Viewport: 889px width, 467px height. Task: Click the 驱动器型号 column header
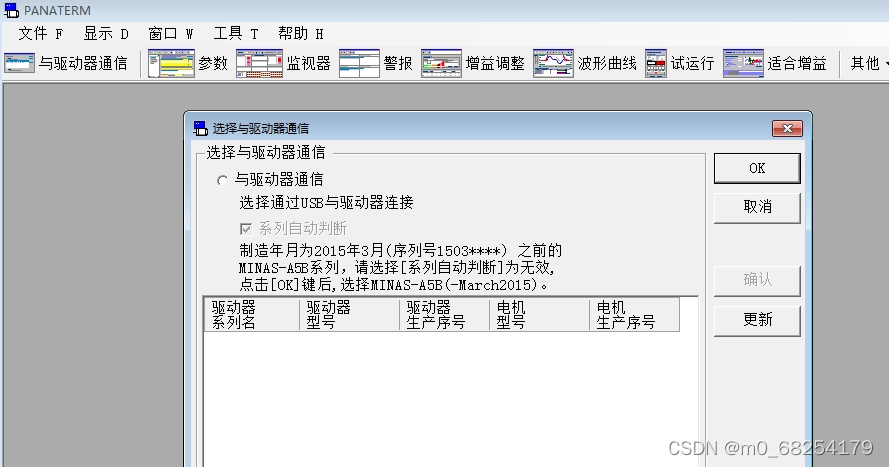(349, 315)
